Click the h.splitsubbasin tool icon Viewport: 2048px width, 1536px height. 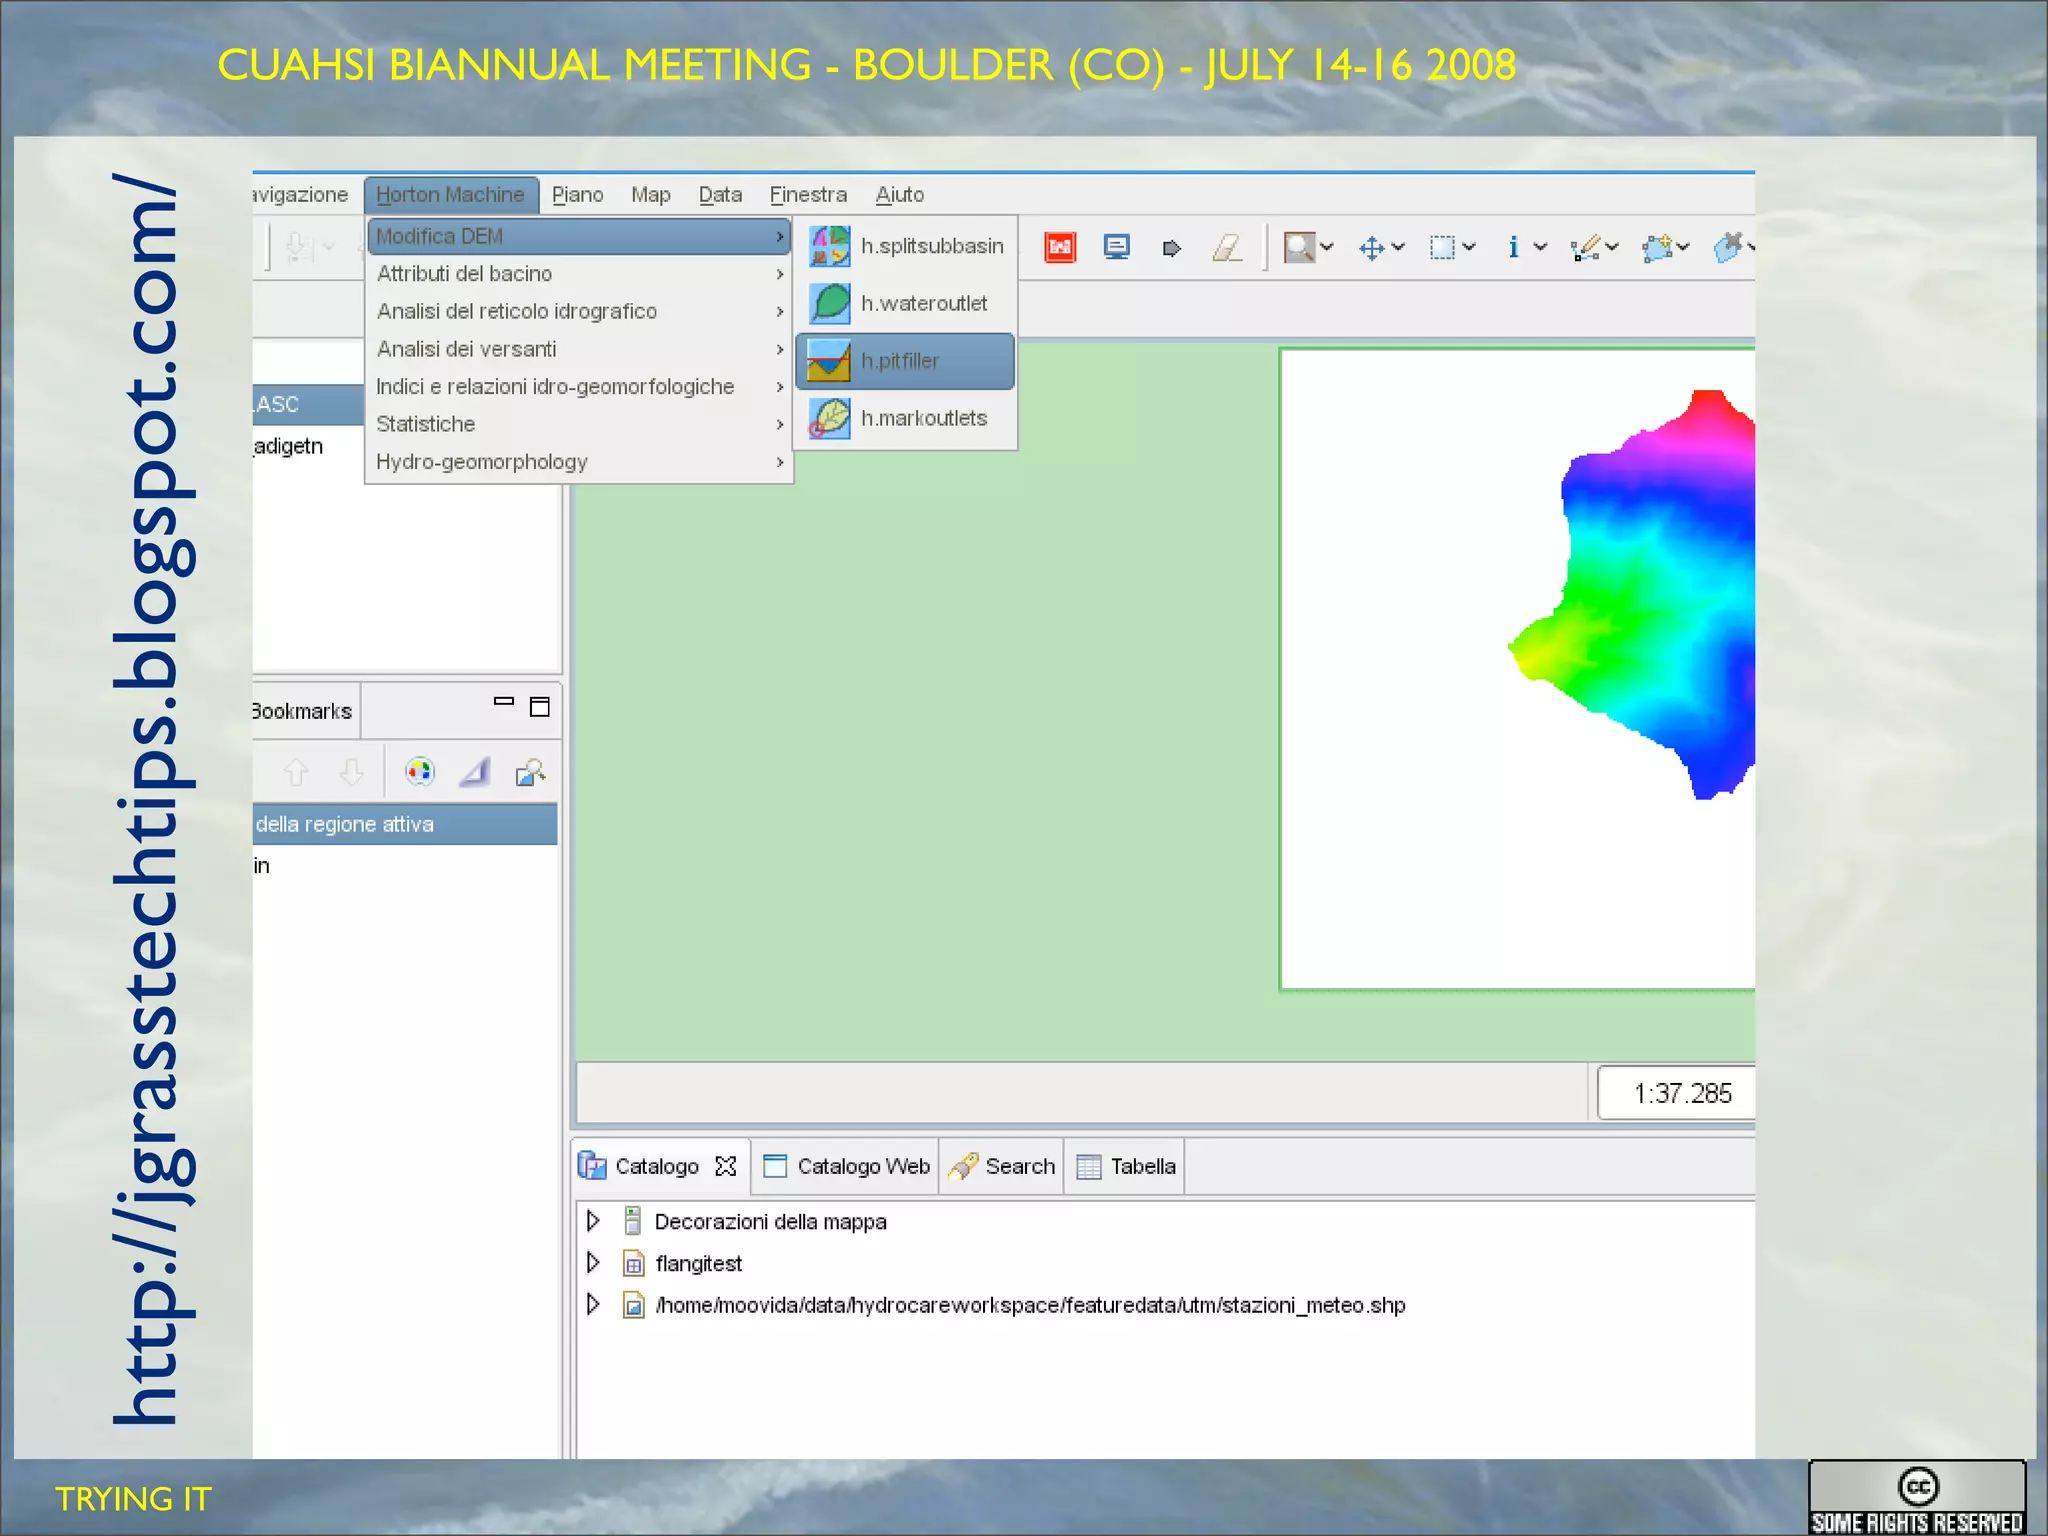[830, 246]
